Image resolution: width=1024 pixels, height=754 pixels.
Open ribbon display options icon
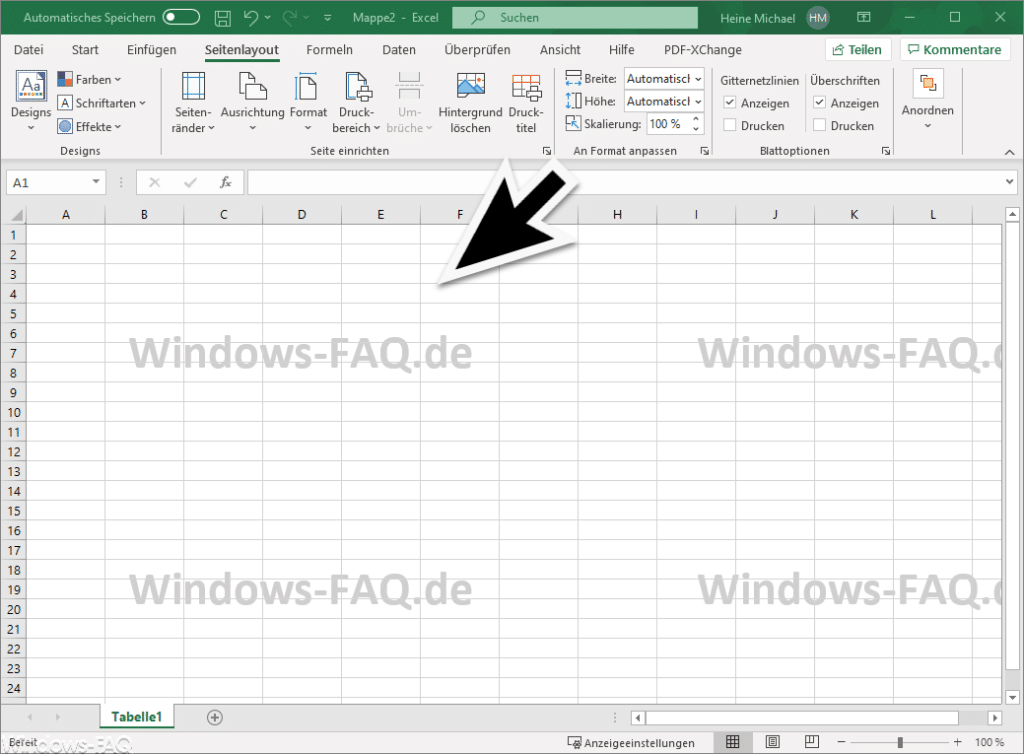pyautogui.click(x=864, y=18)
